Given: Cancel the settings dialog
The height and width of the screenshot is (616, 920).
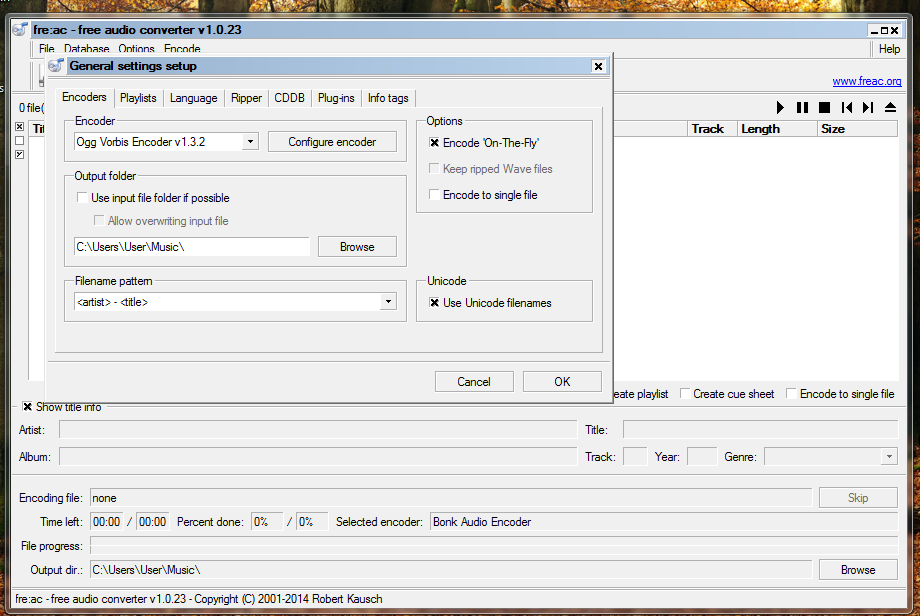Looking at the screenshot, I should [x=474, y=382].
